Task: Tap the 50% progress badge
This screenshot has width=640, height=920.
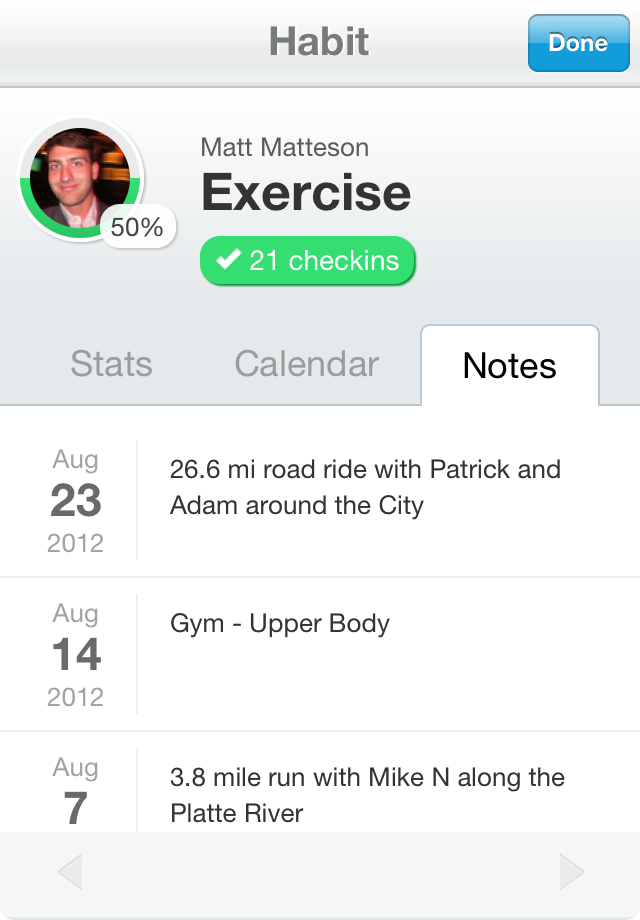Action: click(137, 226)
